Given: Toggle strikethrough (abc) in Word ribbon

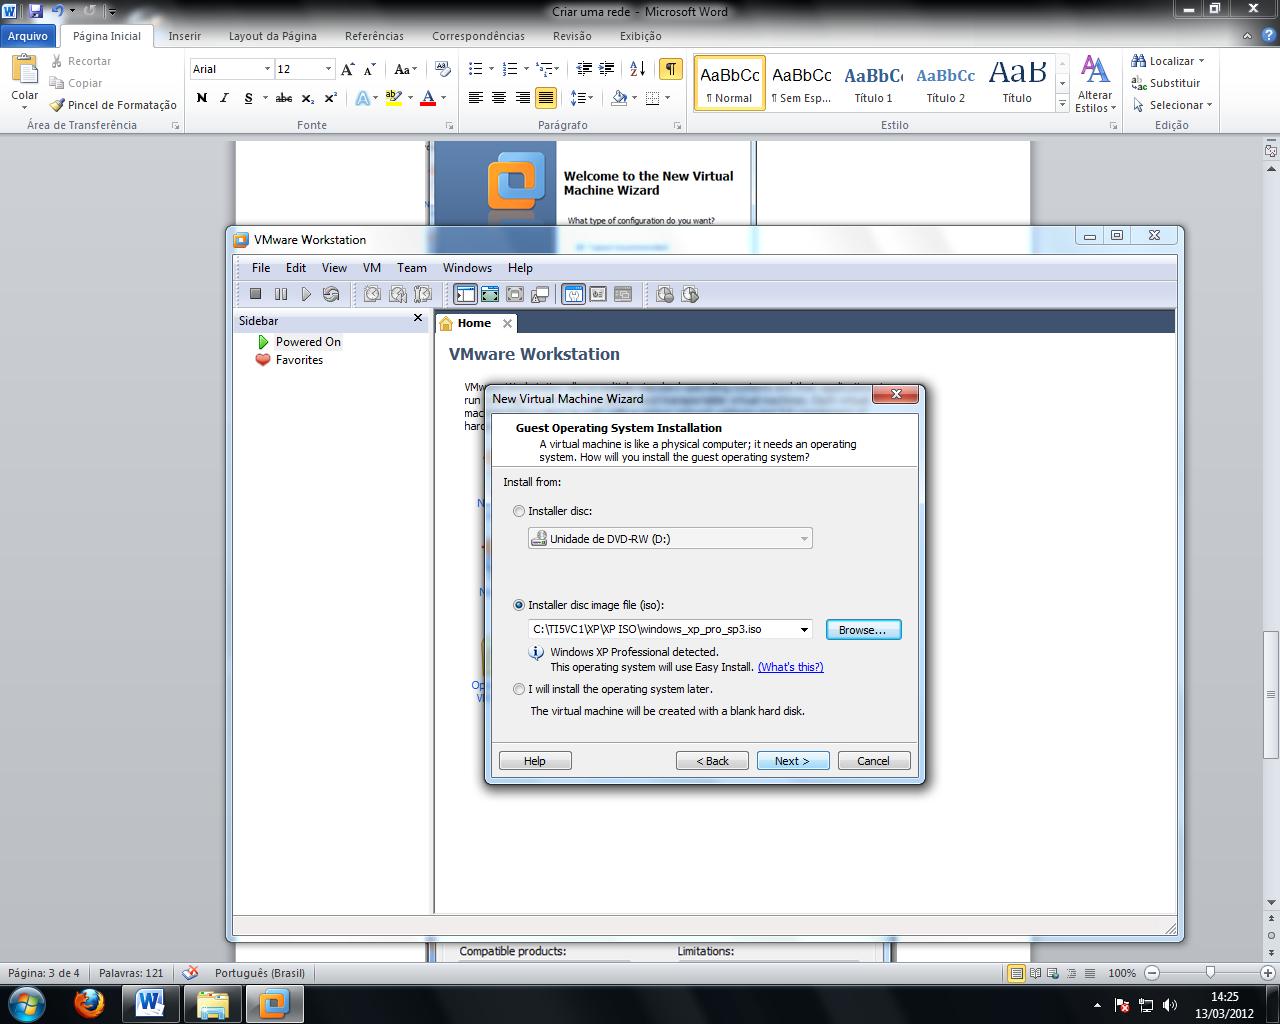Looking at the screenshot, I should [x=284, y=98].
